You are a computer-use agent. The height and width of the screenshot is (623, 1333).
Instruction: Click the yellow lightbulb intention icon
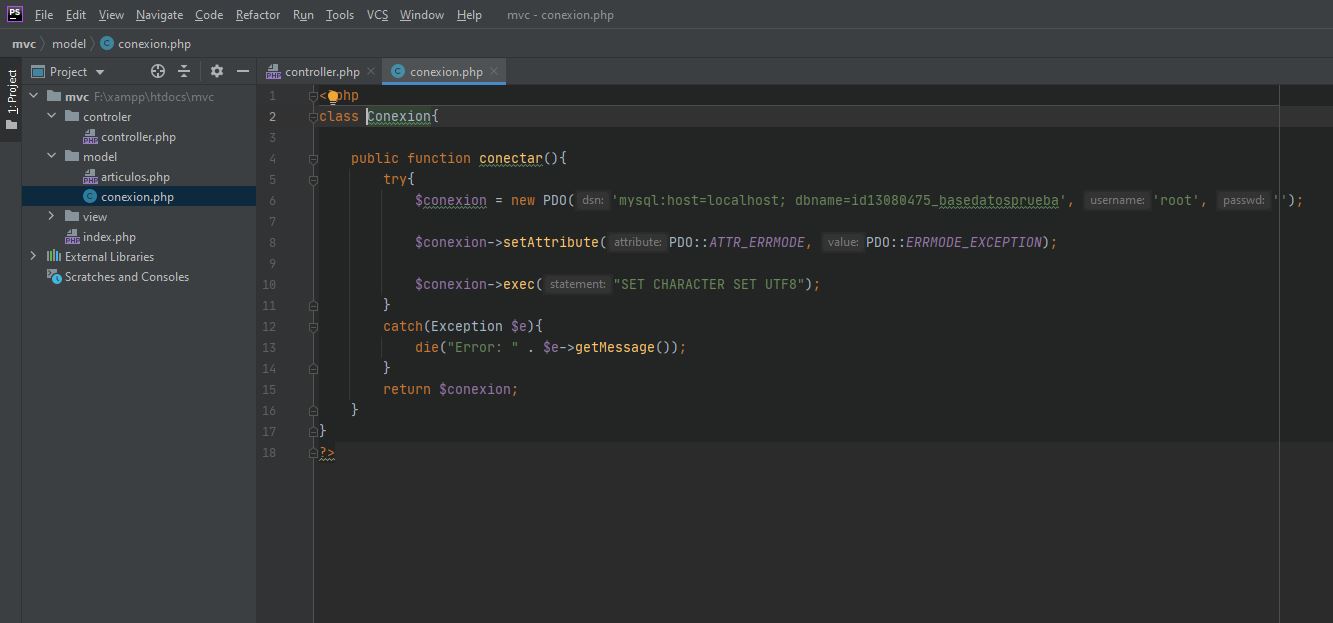click(x=333, y=97)
